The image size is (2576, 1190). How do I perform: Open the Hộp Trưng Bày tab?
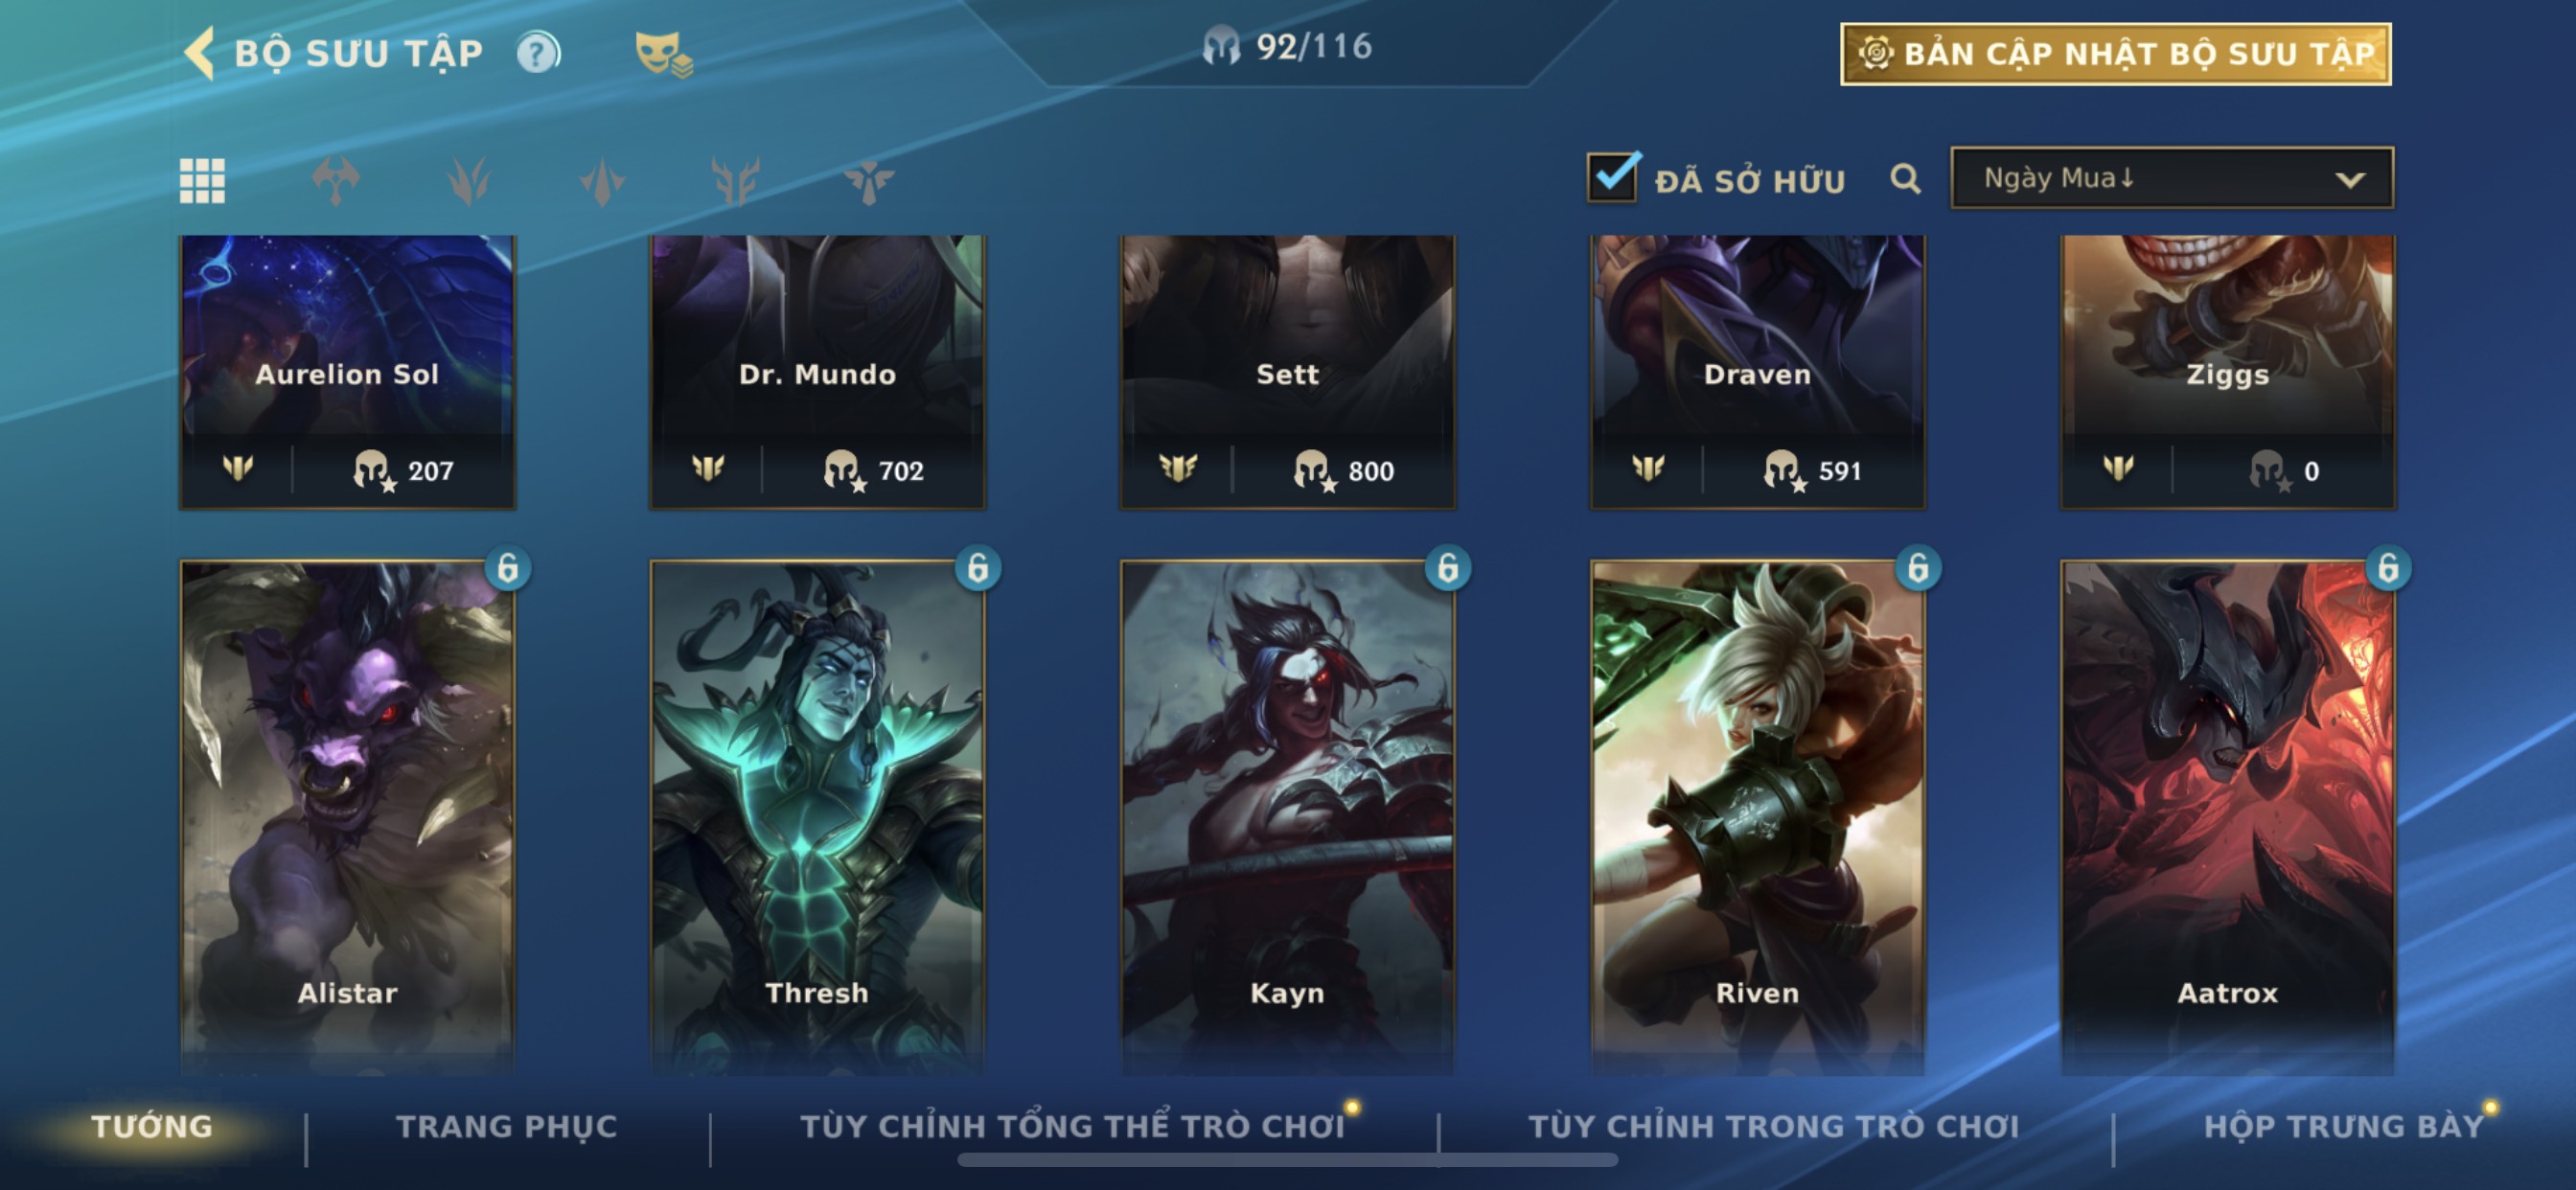tap(2343, 1126)
